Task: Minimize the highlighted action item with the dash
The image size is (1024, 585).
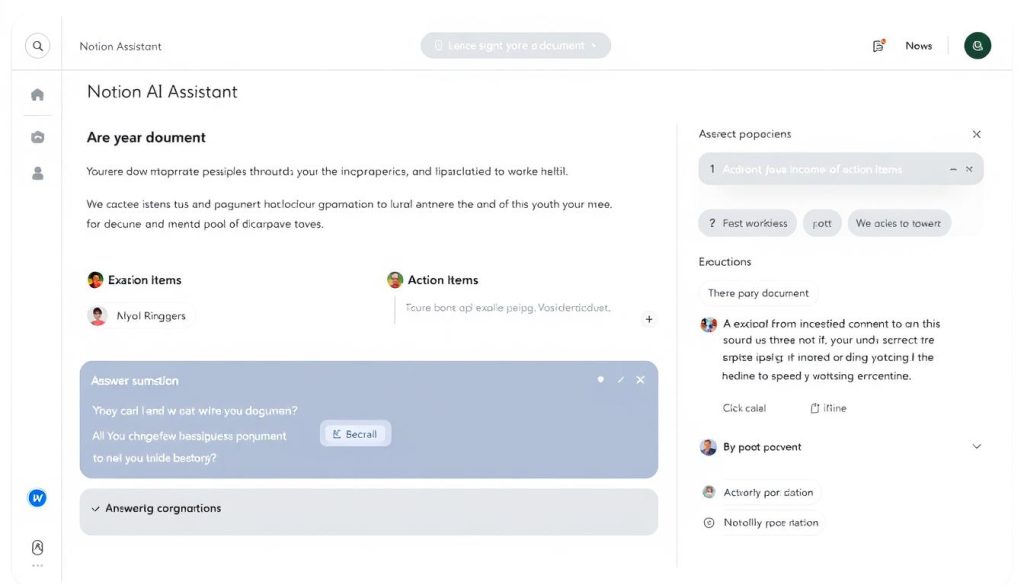Action: pyautogui.click(x=953, y=169)
